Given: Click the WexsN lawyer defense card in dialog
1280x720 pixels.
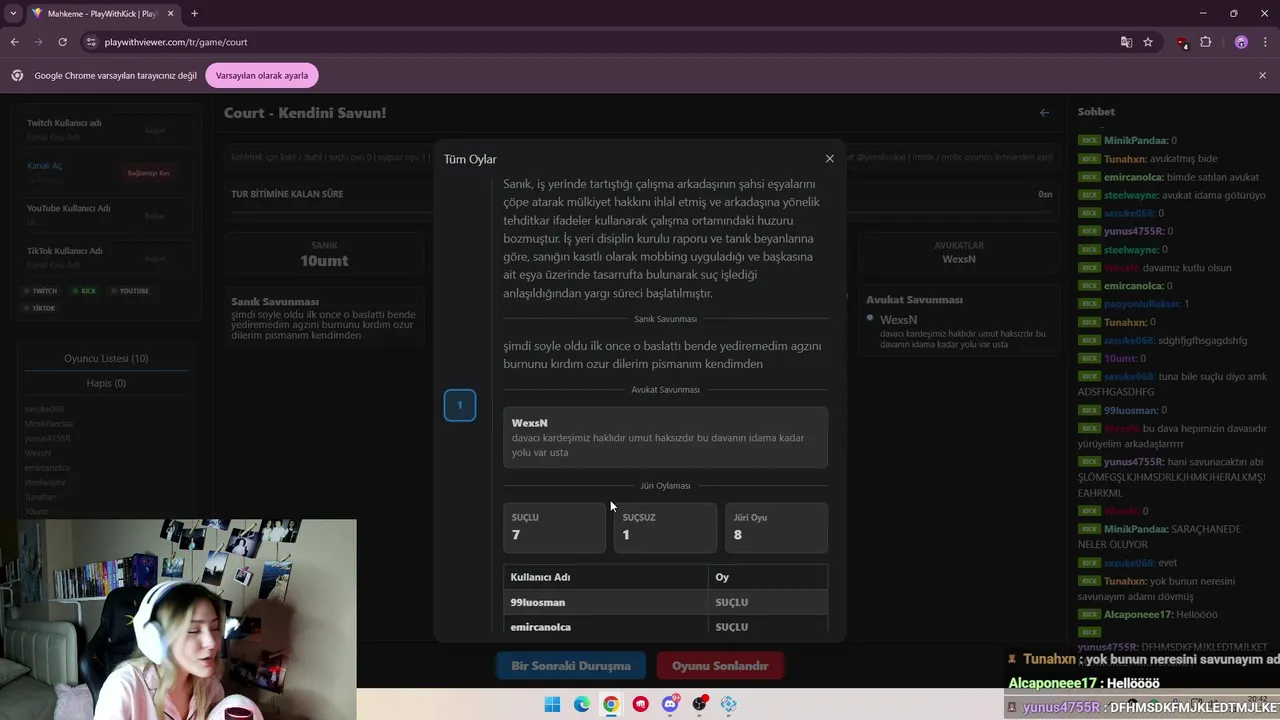Looking at the screenshot, I should click(x=666, y=437).
